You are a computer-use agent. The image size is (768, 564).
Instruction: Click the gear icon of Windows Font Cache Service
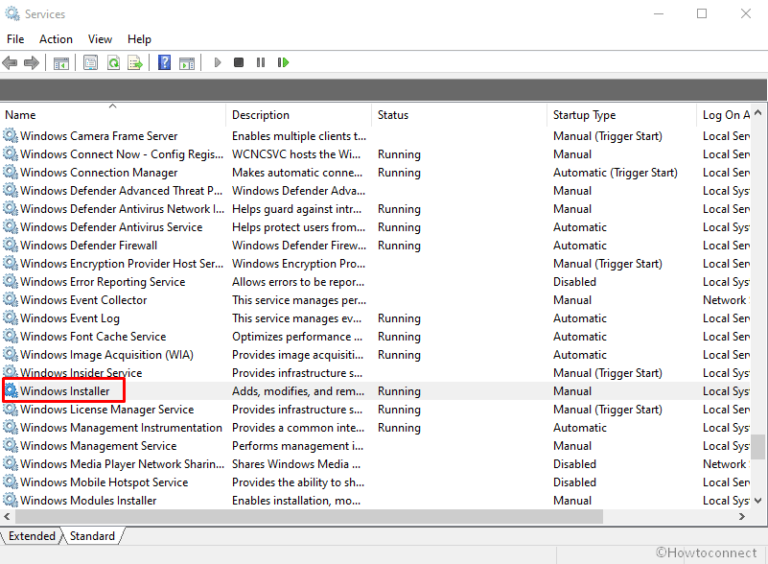(x=11, y=336)
